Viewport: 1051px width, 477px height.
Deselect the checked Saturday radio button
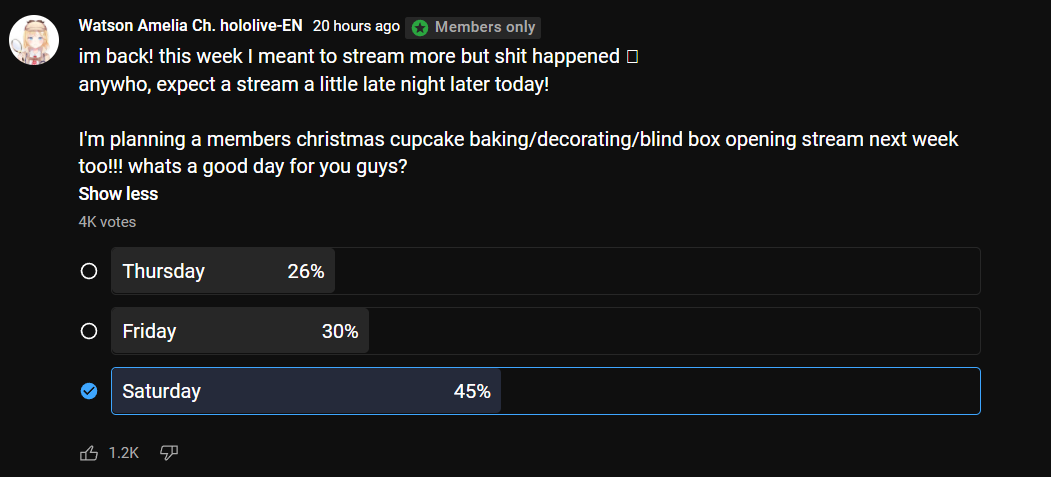[89, 391]
